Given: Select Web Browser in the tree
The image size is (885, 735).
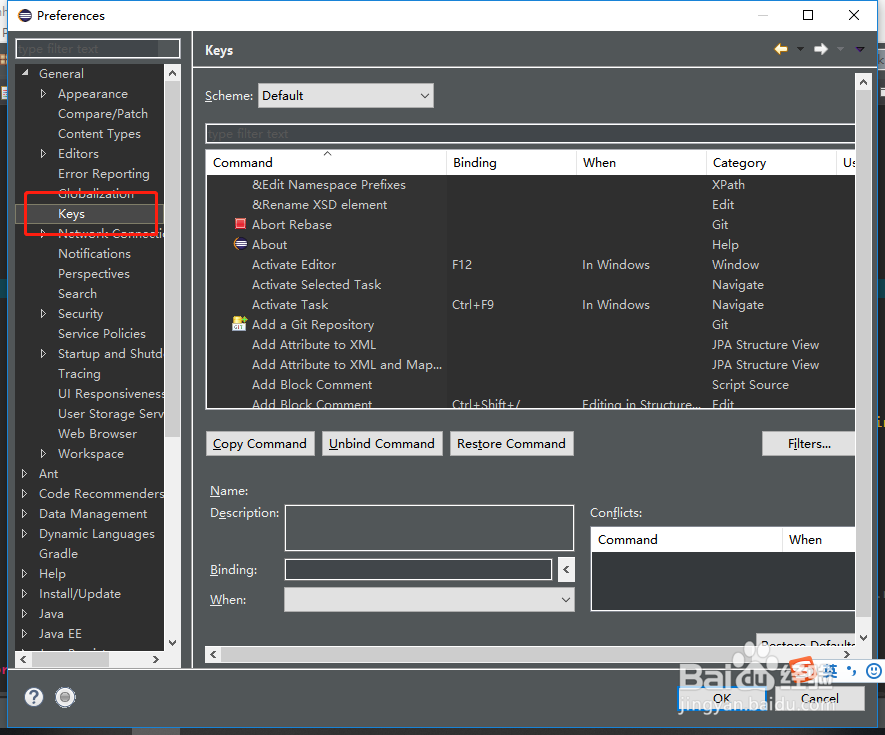Looking at the screenshot, I should 97,434.
